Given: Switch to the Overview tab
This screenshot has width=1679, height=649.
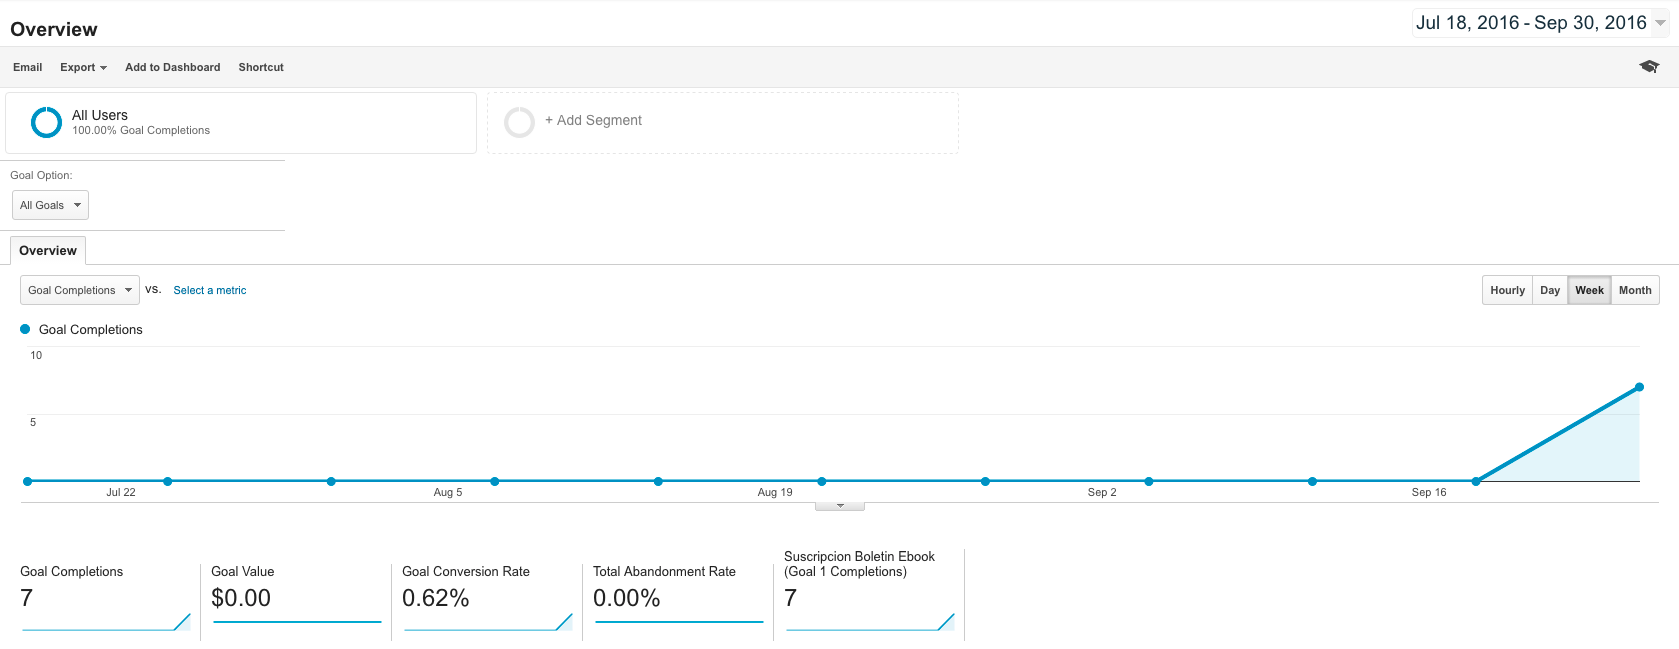Looking at the screenshot, I should point(48,250).
